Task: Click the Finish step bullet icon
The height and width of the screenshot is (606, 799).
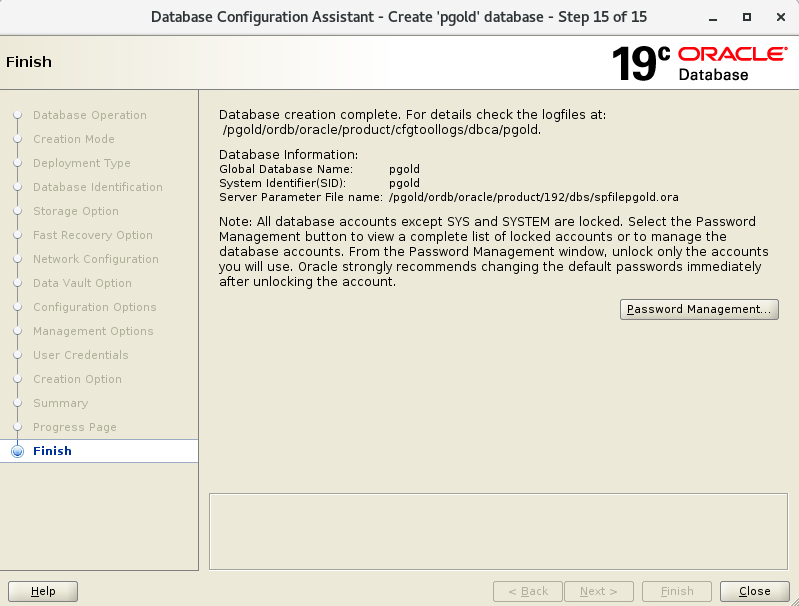Action: (x=17, y=452)
